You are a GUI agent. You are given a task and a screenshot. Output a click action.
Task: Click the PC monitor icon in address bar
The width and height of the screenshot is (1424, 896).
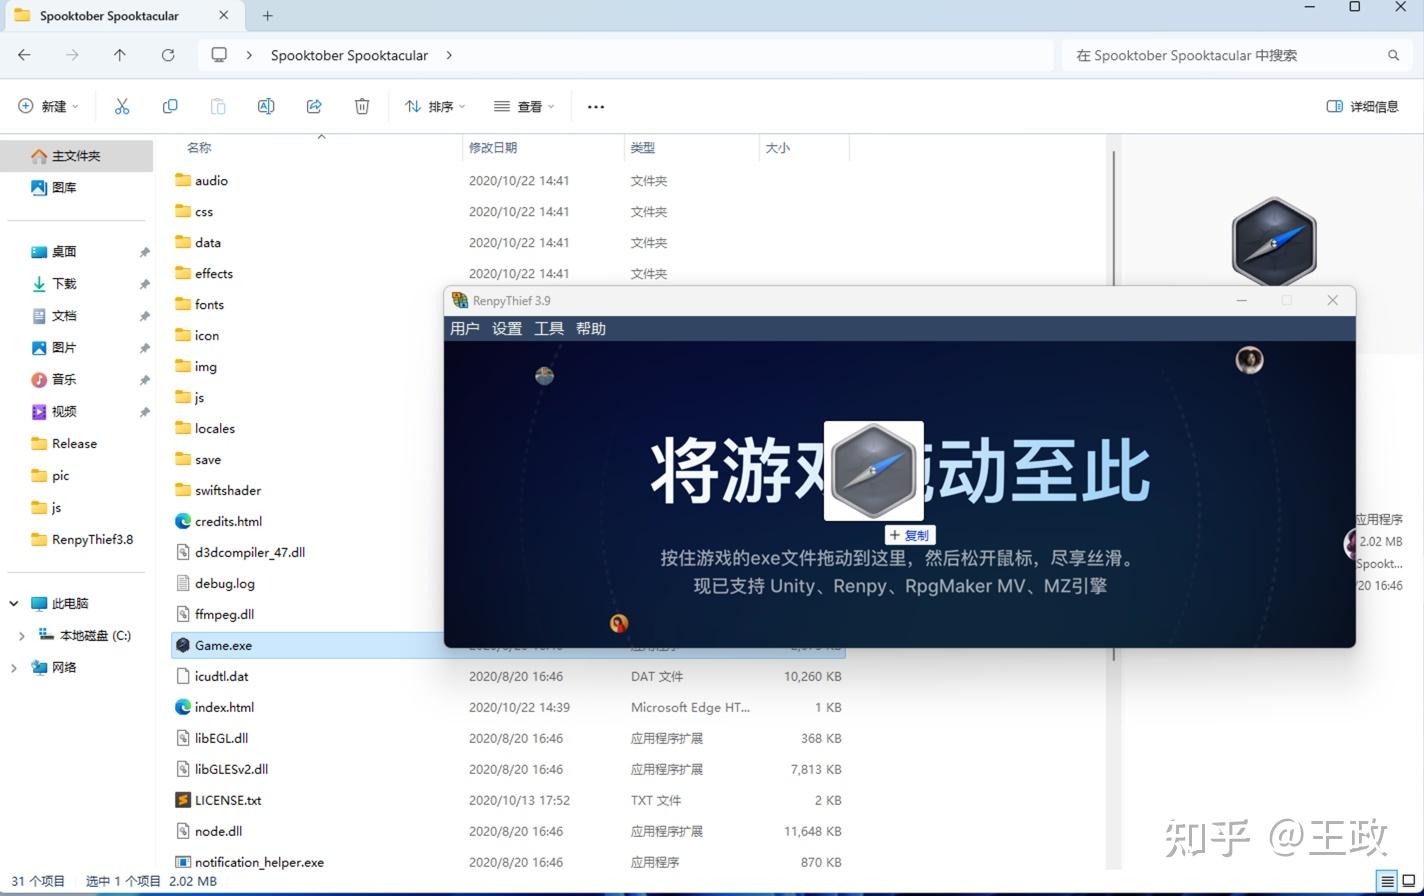coord(219,55)
